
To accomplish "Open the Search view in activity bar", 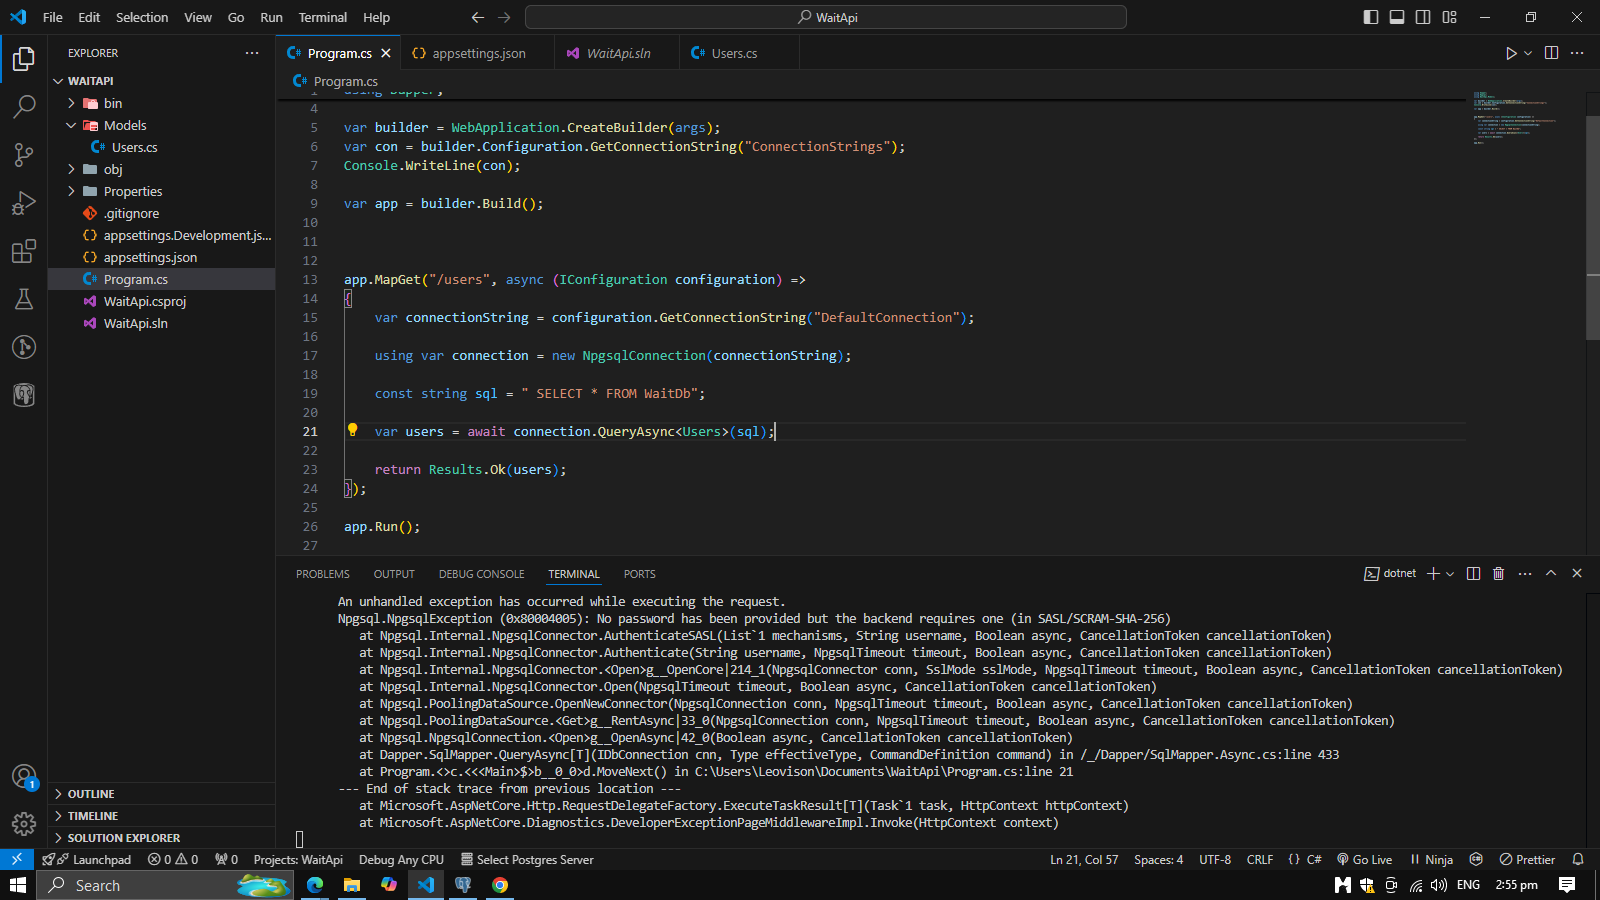I will [24, 106].
